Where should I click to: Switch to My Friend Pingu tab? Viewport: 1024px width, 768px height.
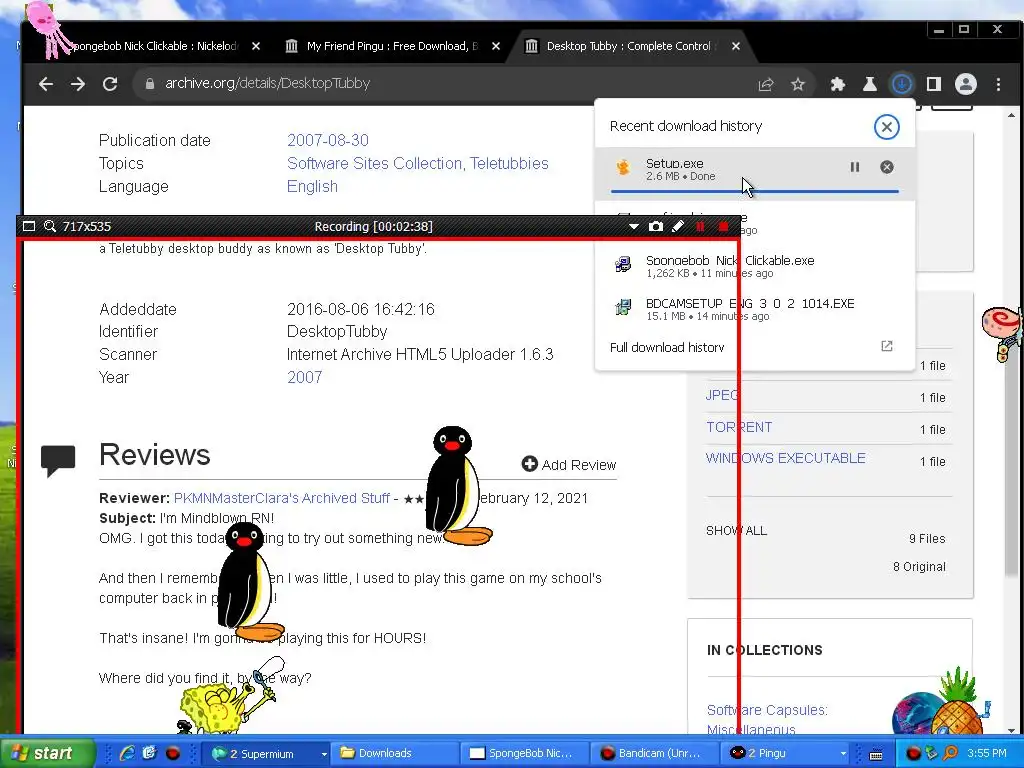[392, 46]
